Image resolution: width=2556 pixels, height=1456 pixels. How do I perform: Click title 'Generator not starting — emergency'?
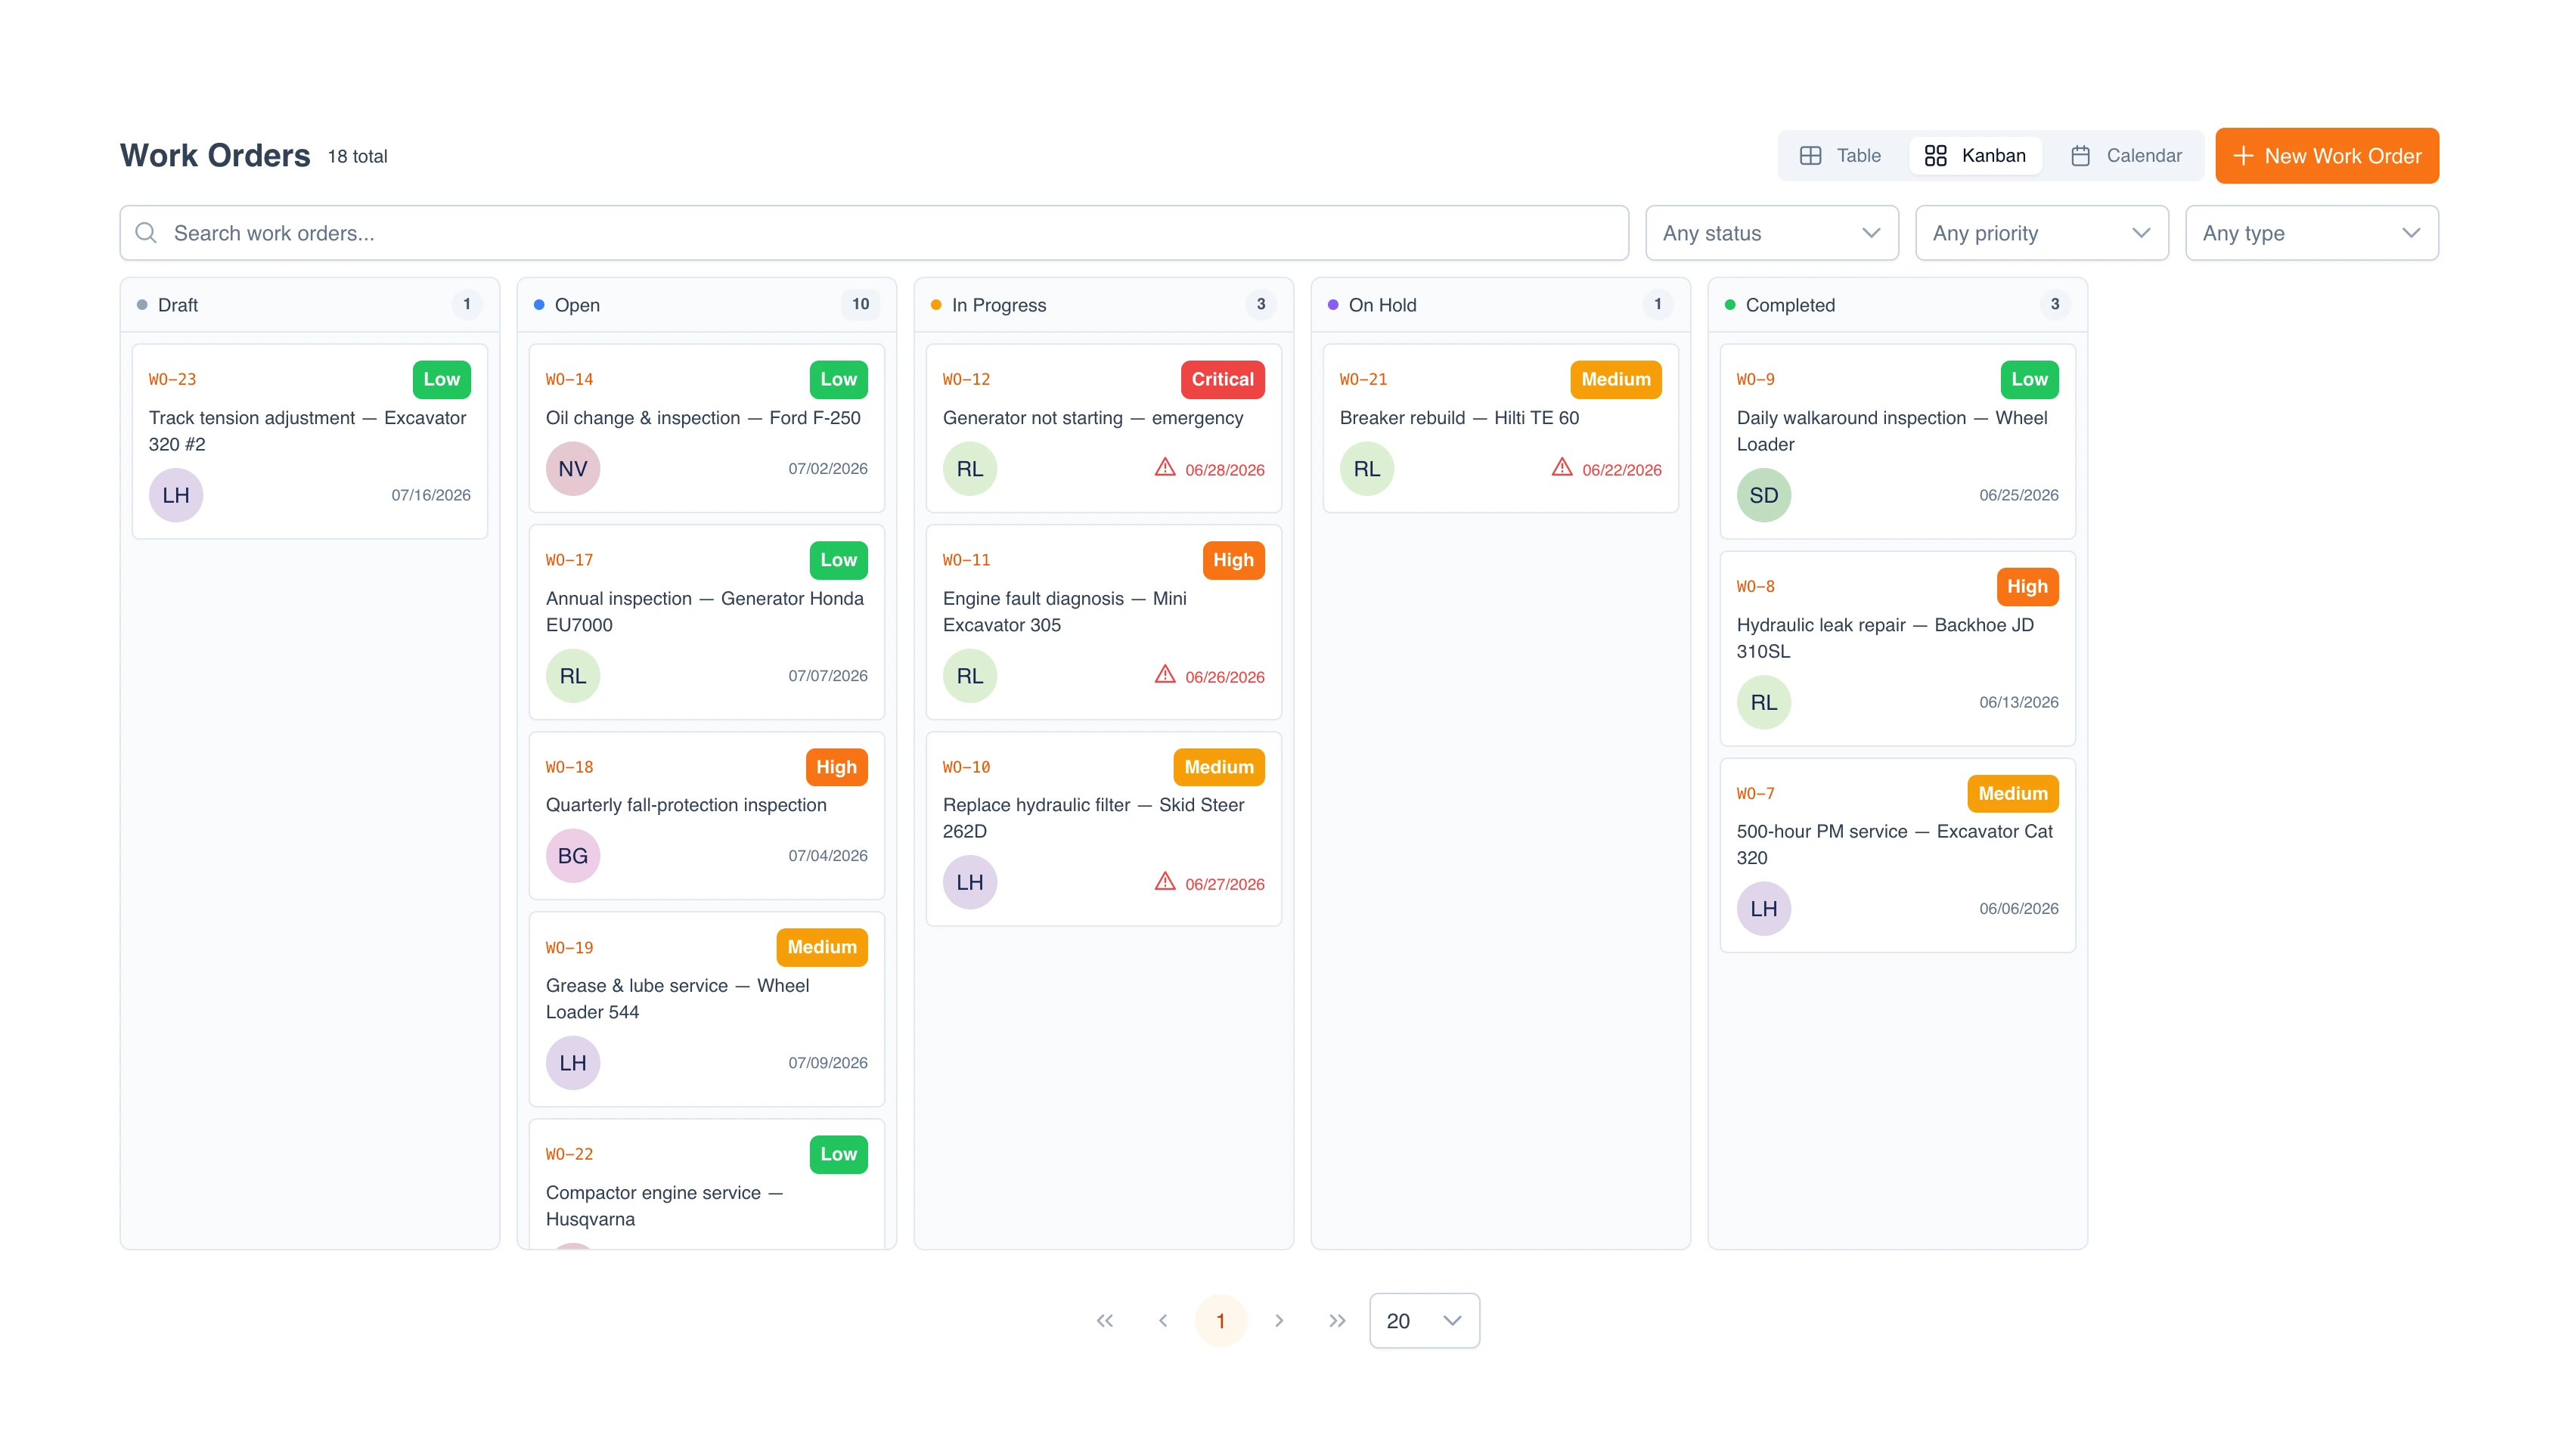1092,418
